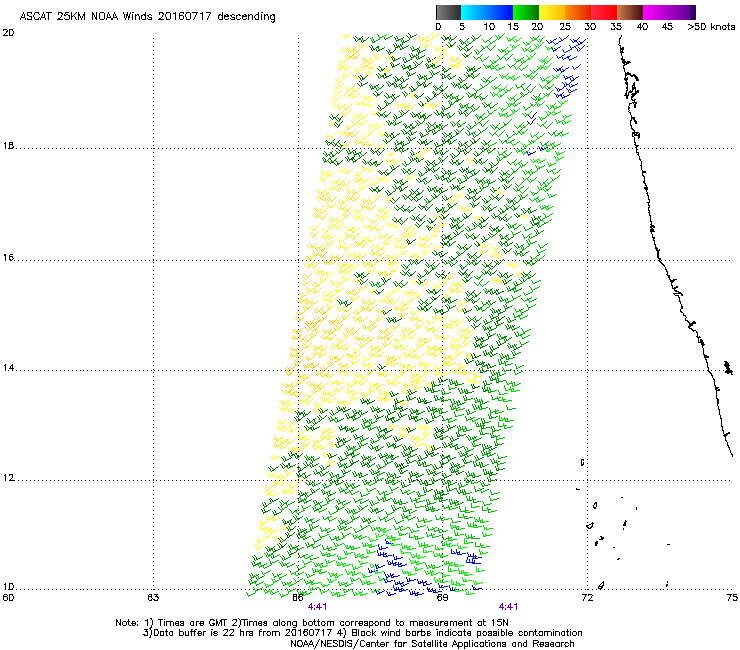
Task: Click the latitude label '10'
Action: (x=8, y=587)
